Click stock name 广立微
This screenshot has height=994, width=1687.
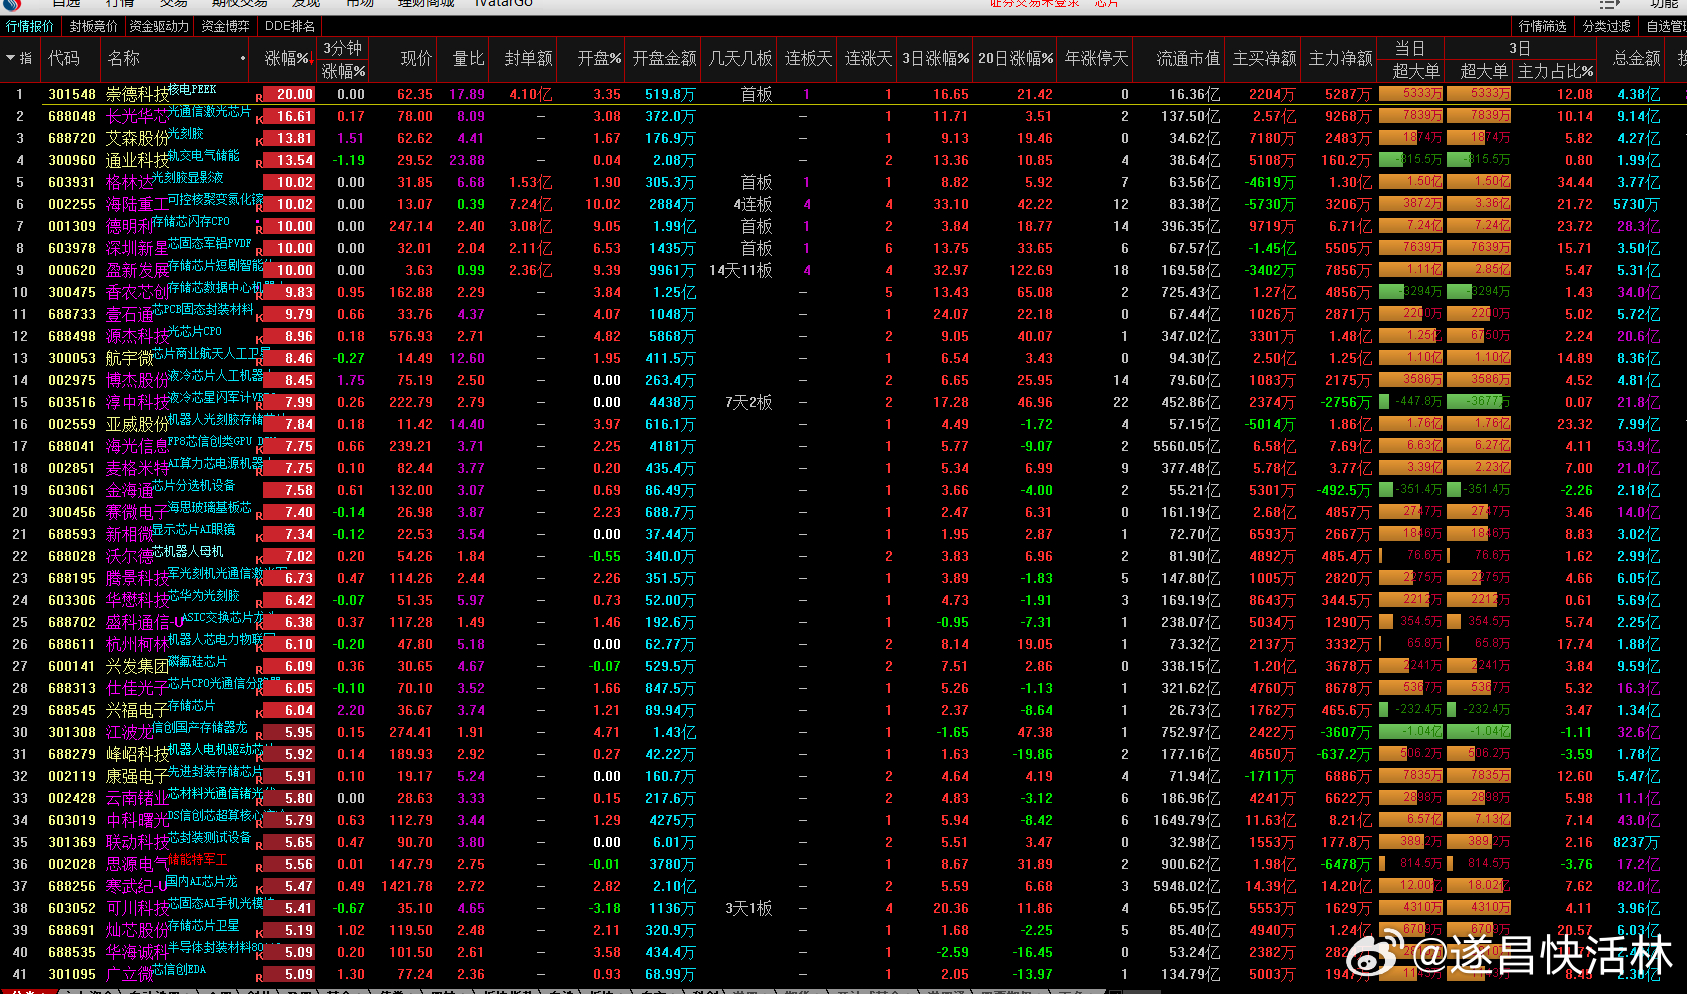click(x=129, y=974)
